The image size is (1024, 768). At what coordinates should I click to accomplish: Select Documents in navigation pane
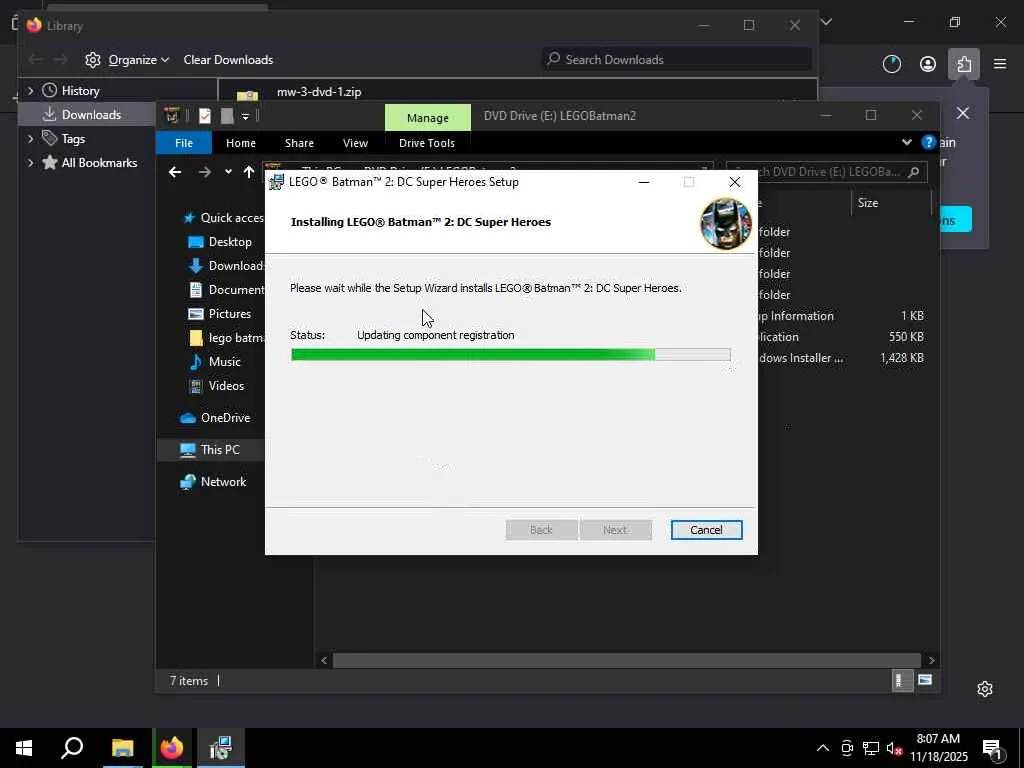225,289
